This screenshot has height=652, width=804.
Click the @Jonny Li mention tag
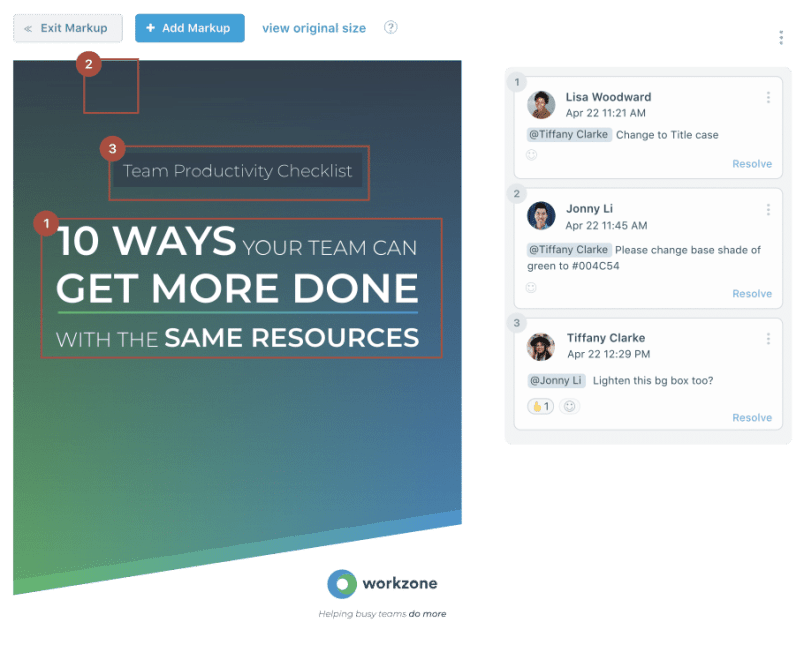[555, 380]
